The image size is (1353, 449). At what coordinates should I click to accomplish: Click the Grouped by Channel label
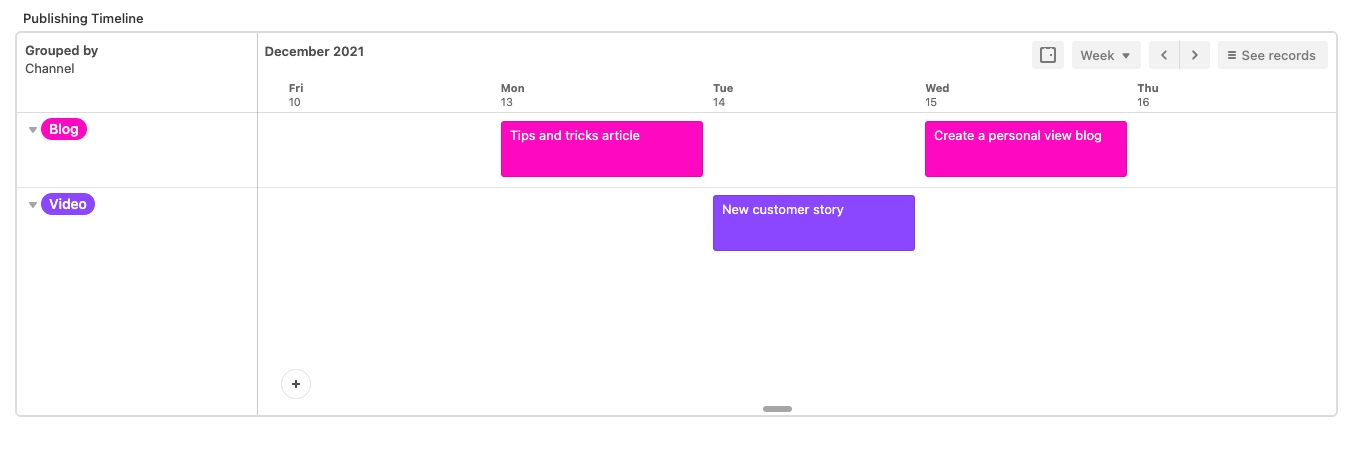[x=61, y=59]
